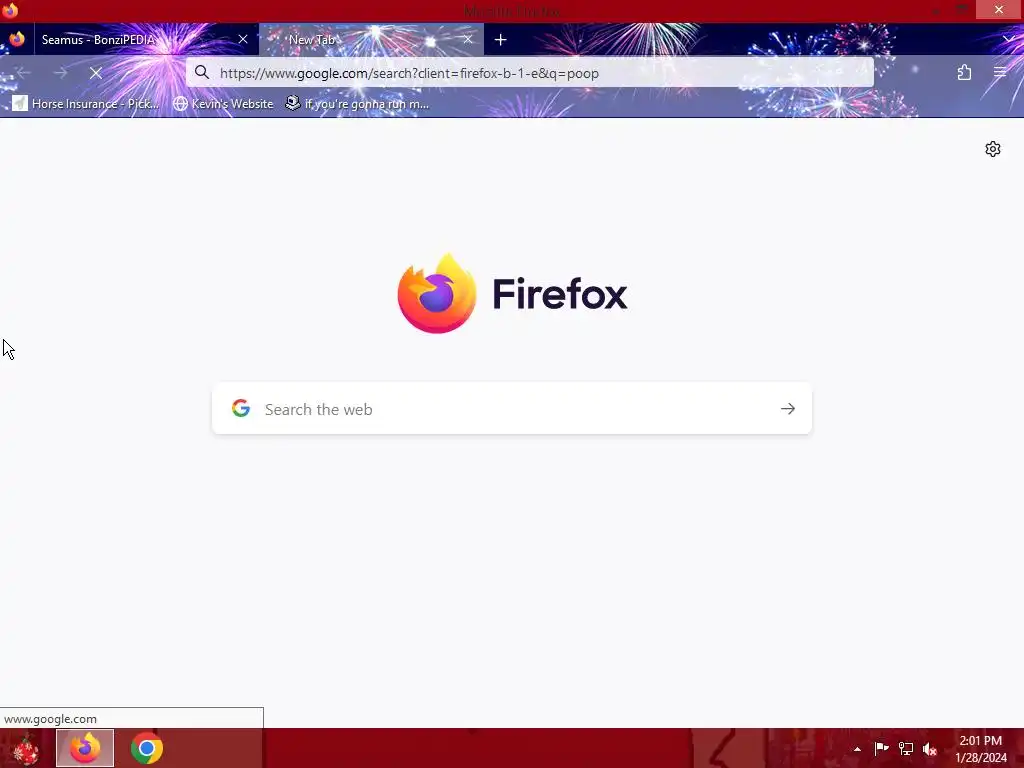Image resolution: width=1024 pixels, height=768 pixels.
Task: Focus the Search the web box
Action: coord(511,409)
